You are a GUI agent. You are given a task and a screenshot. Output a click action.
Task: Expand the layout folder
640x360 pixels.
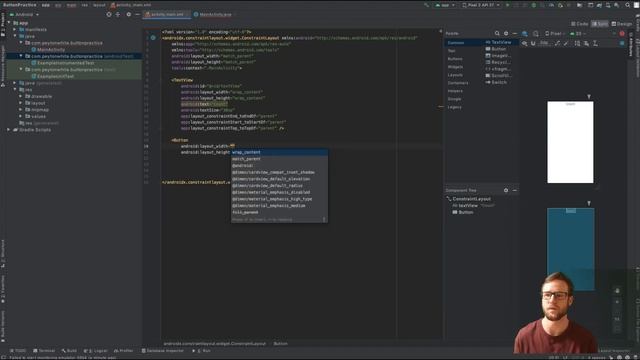point(21,103)
